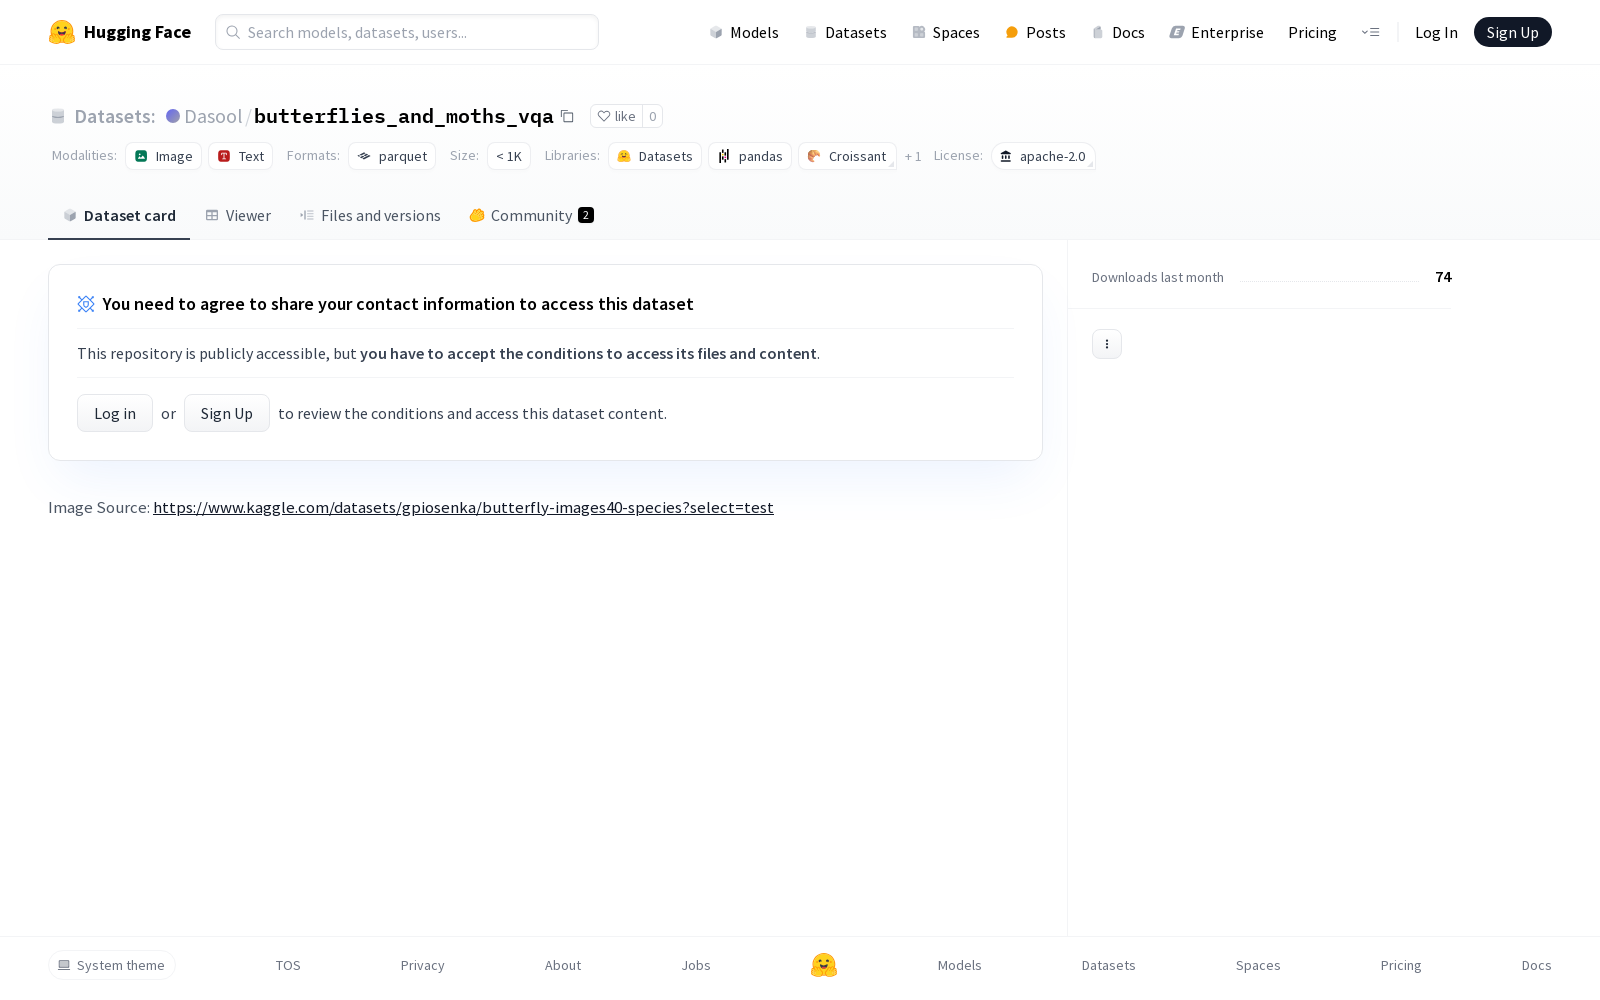Open Docs footer link
This screenshot has height=1000, width=1600.
(1536, 965)
